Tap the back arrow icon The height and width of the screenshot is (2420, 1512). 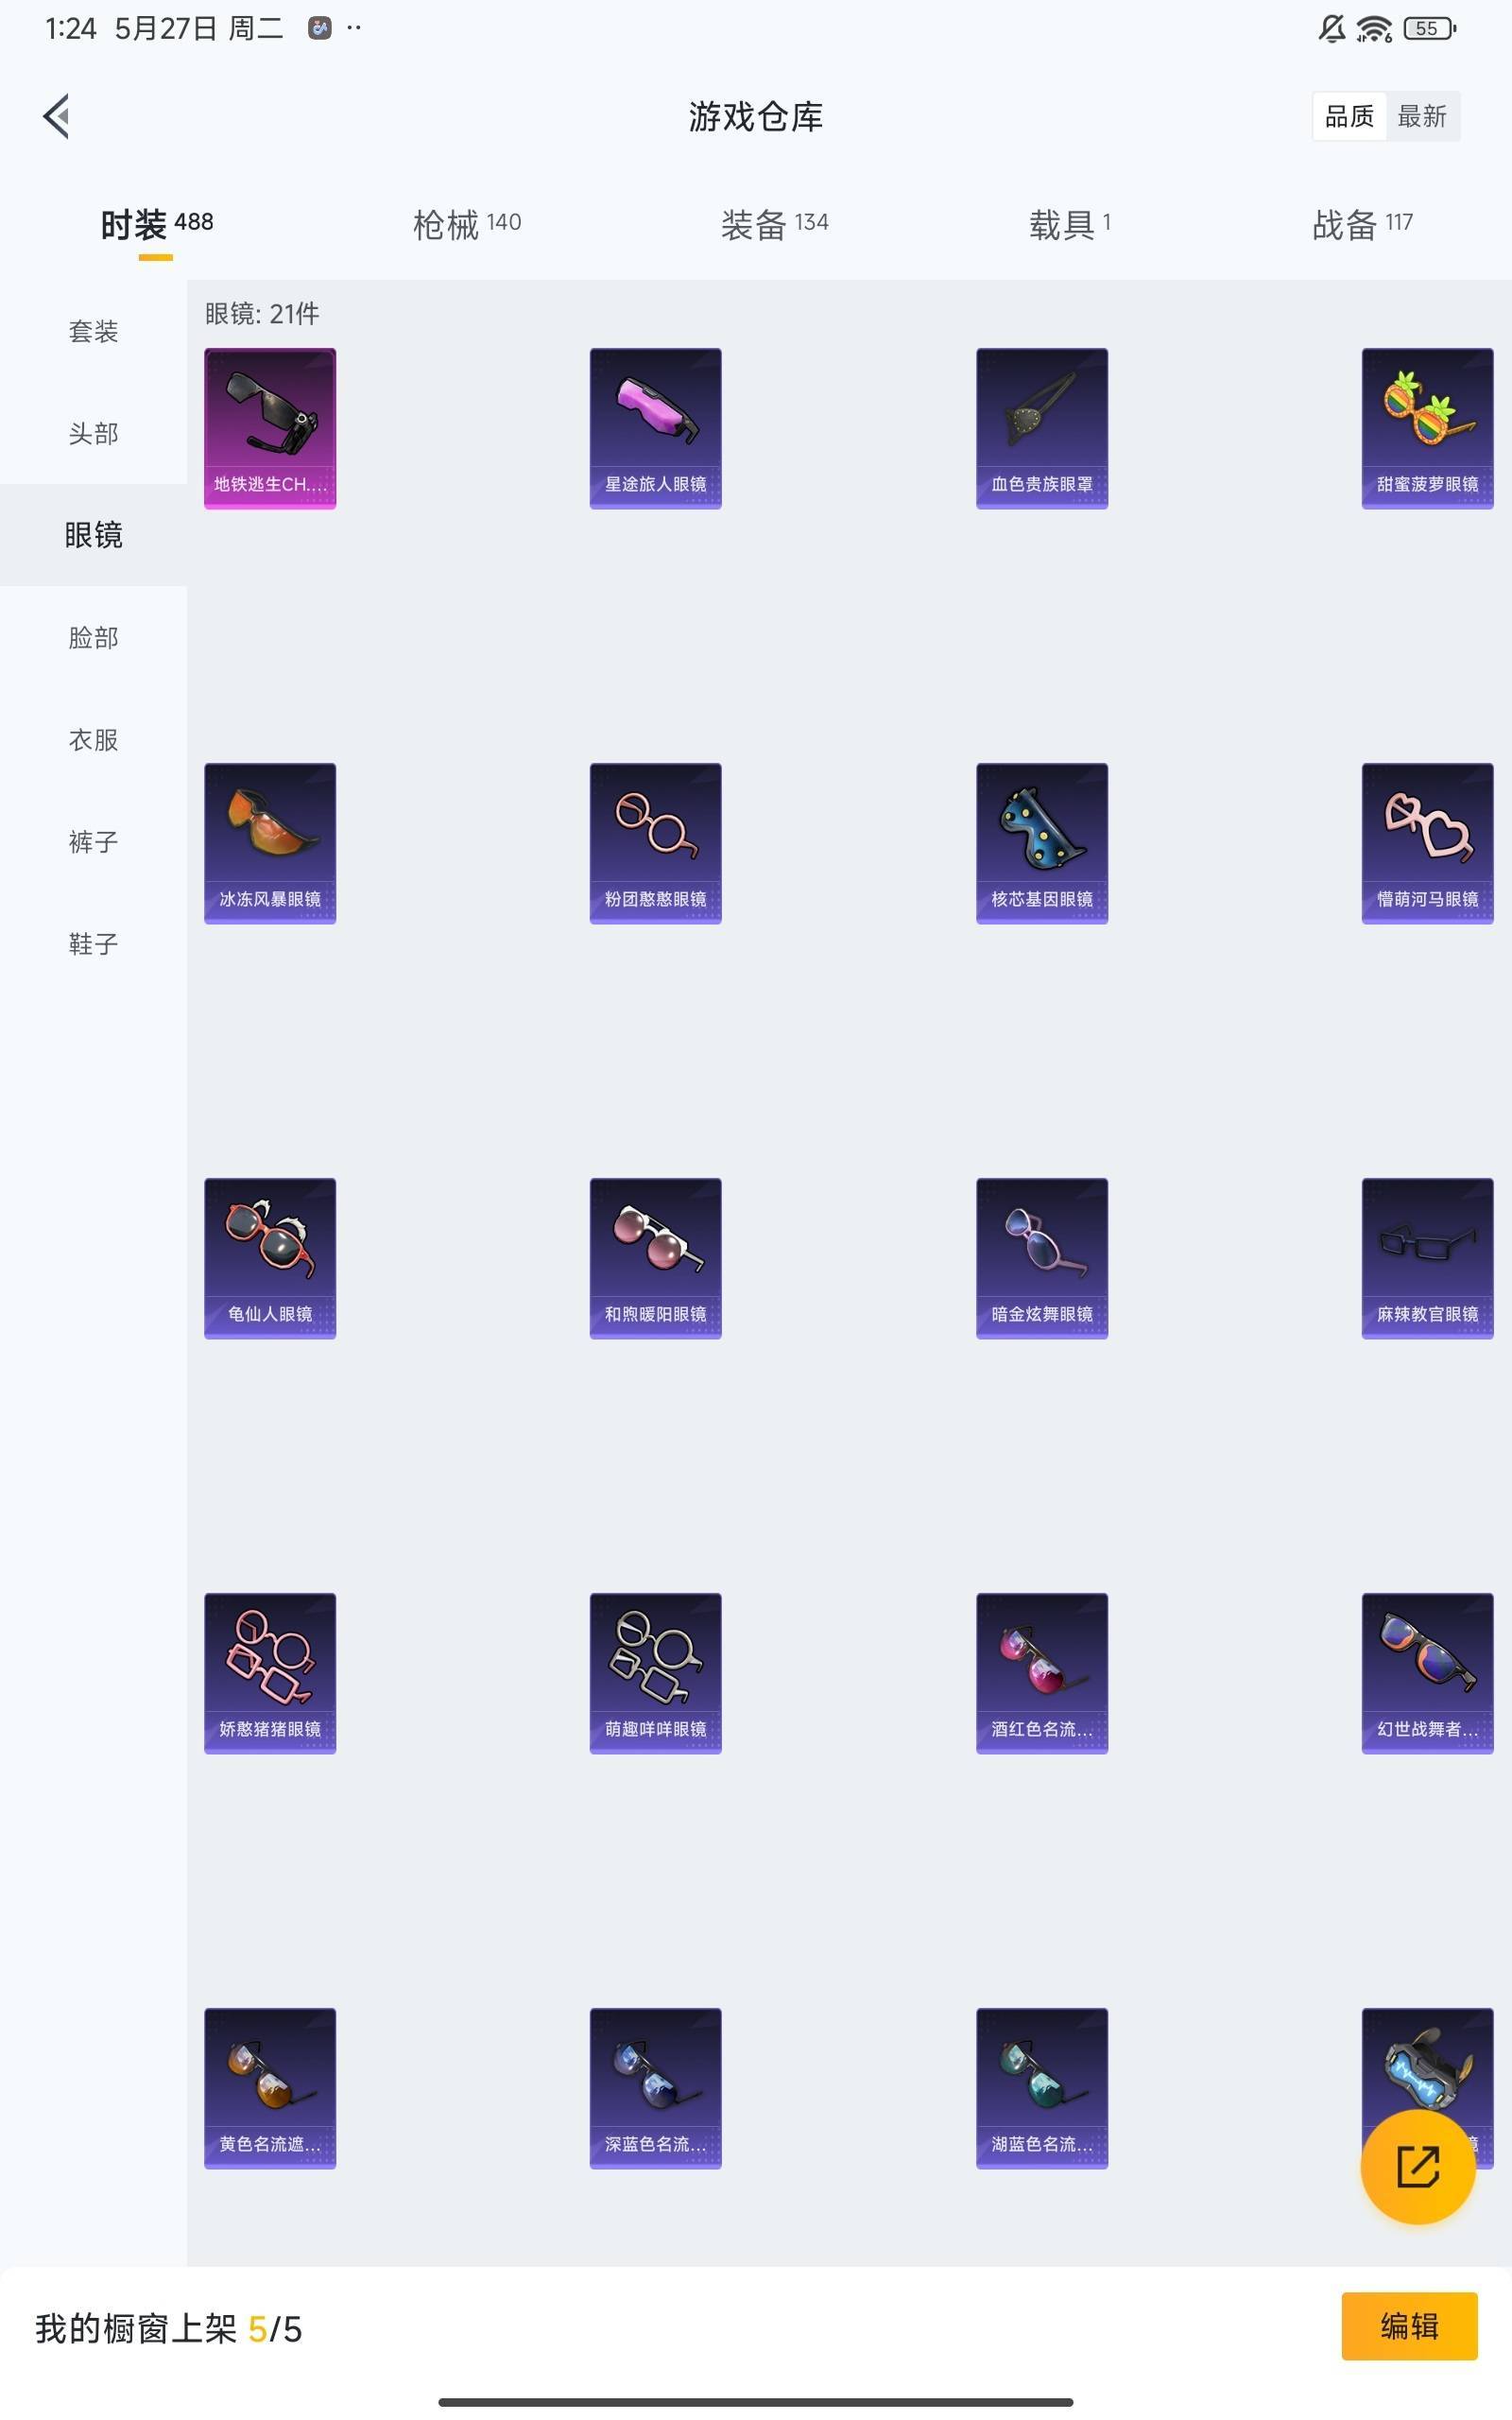[57, 117]
